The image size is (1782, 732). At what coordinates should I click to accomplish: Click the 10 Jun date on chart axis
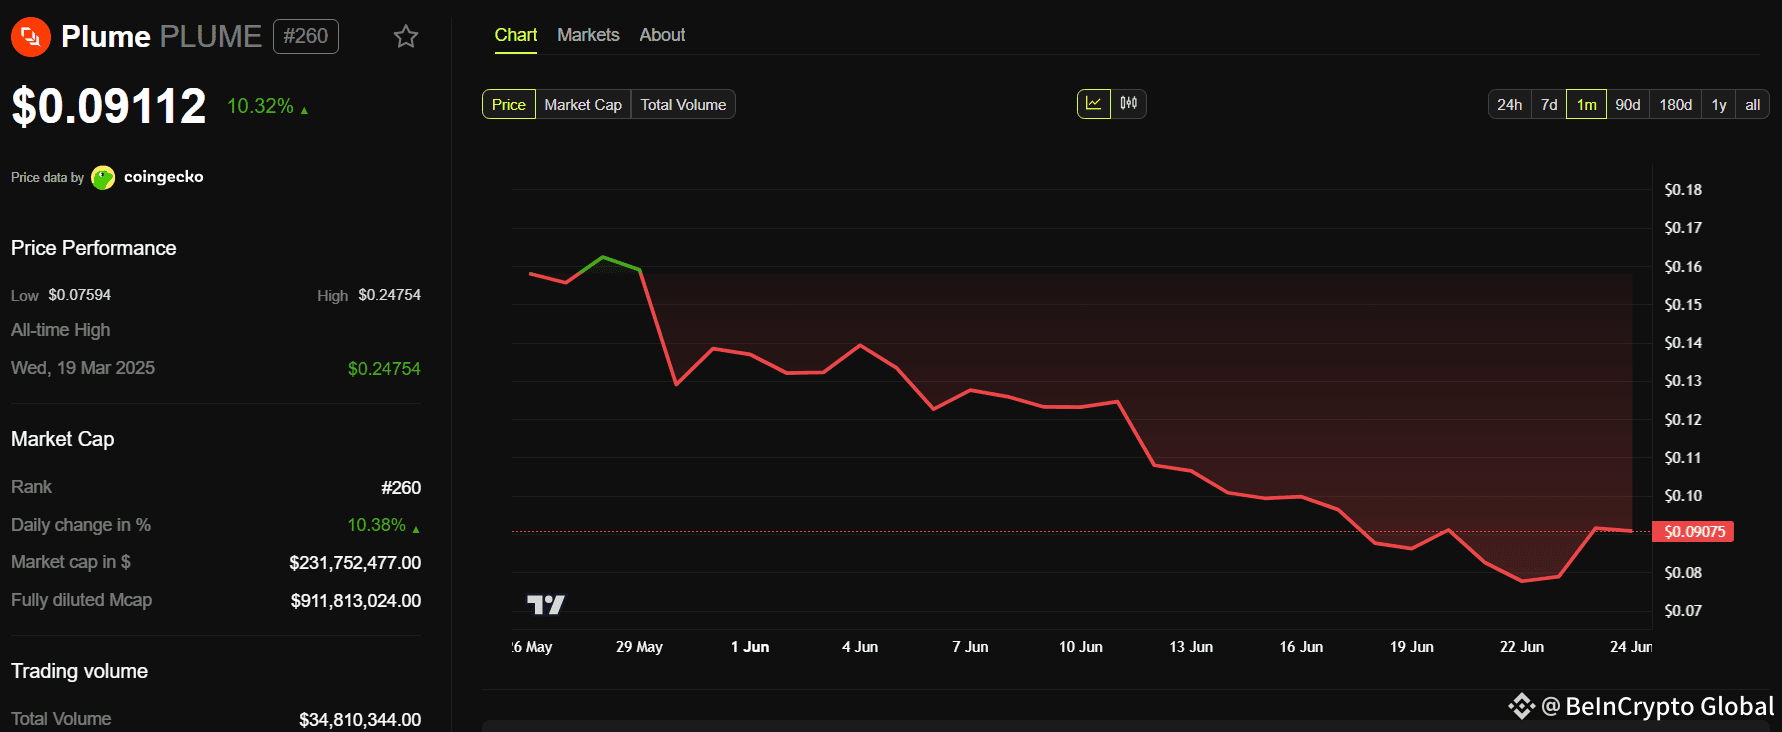coord(1081,647)
